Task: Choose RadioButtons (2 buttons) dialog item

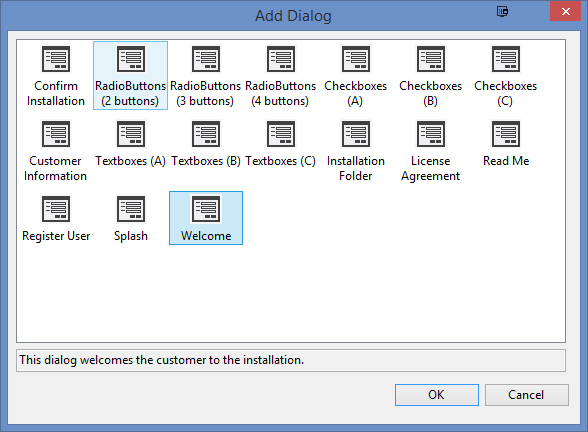Action: click(x=130, y=75)
